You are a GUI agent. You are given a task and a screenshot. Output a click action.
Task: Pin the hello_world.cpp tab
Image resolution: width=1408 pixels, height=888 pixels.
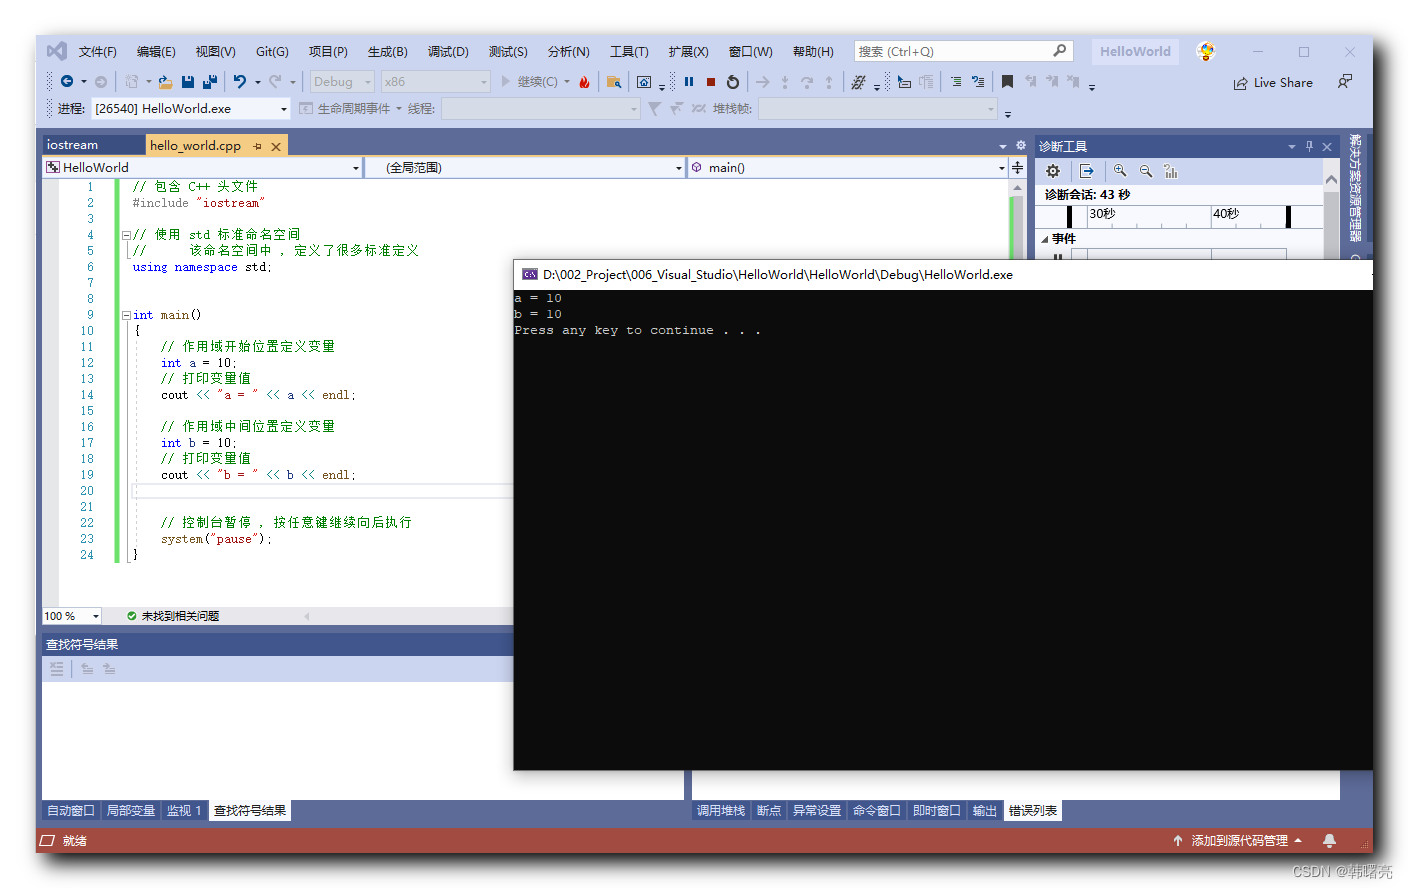(x=257, y=146)
